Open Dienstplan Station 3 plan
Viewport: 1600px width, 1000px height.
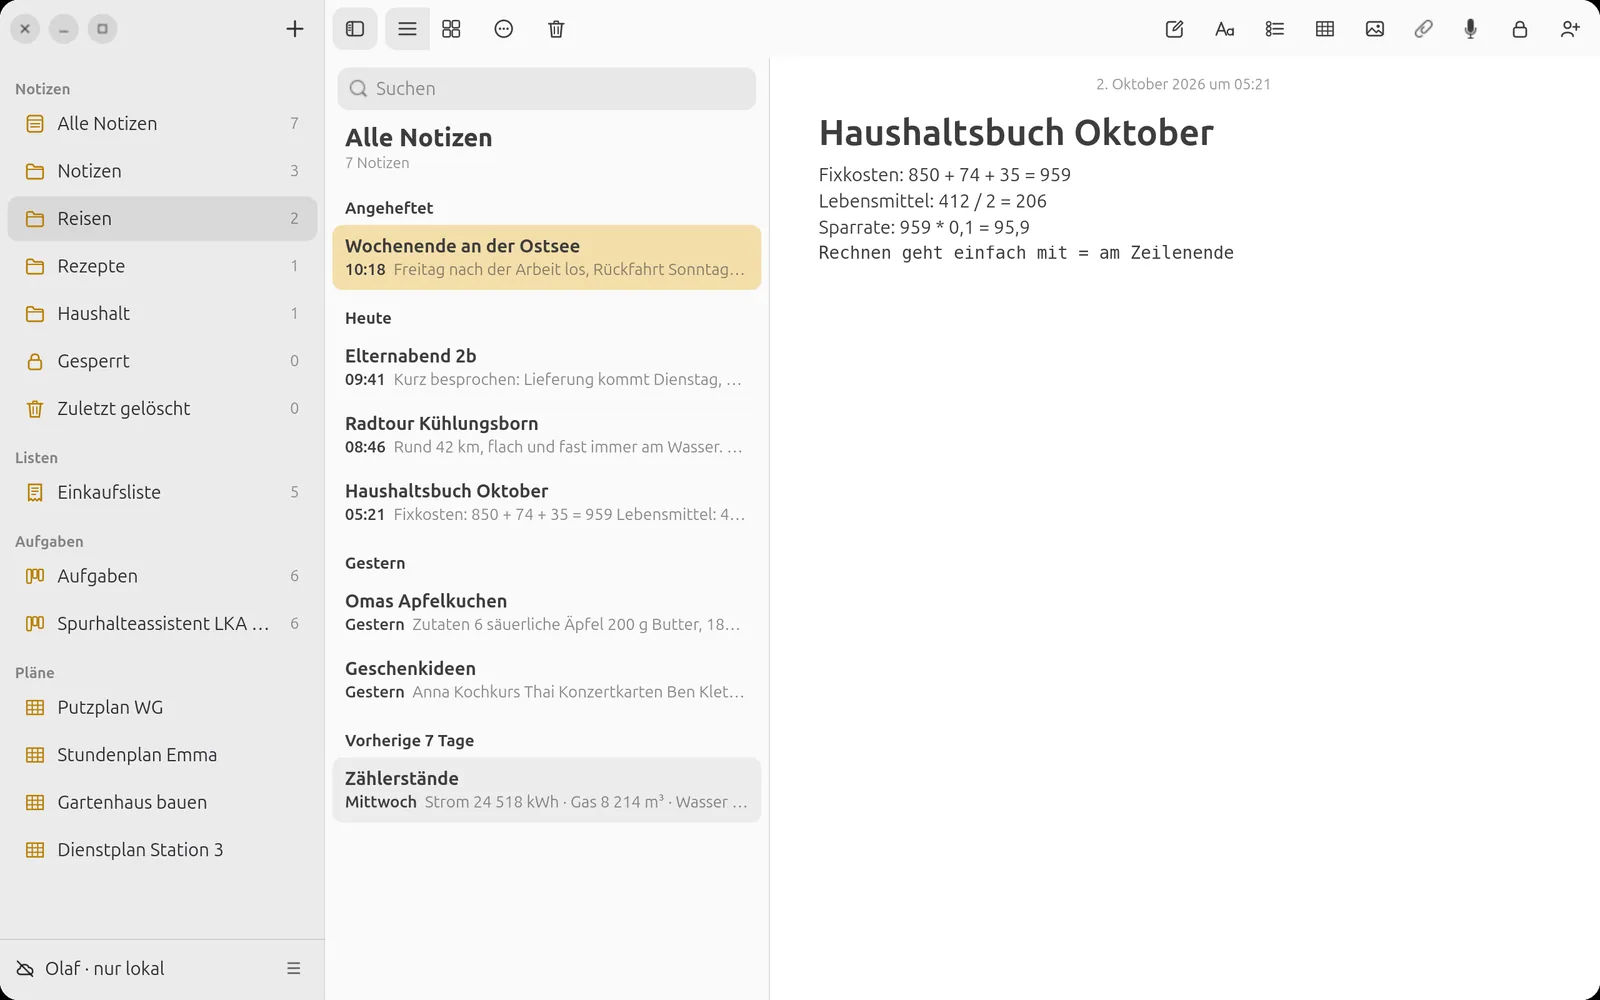[162, 850]
